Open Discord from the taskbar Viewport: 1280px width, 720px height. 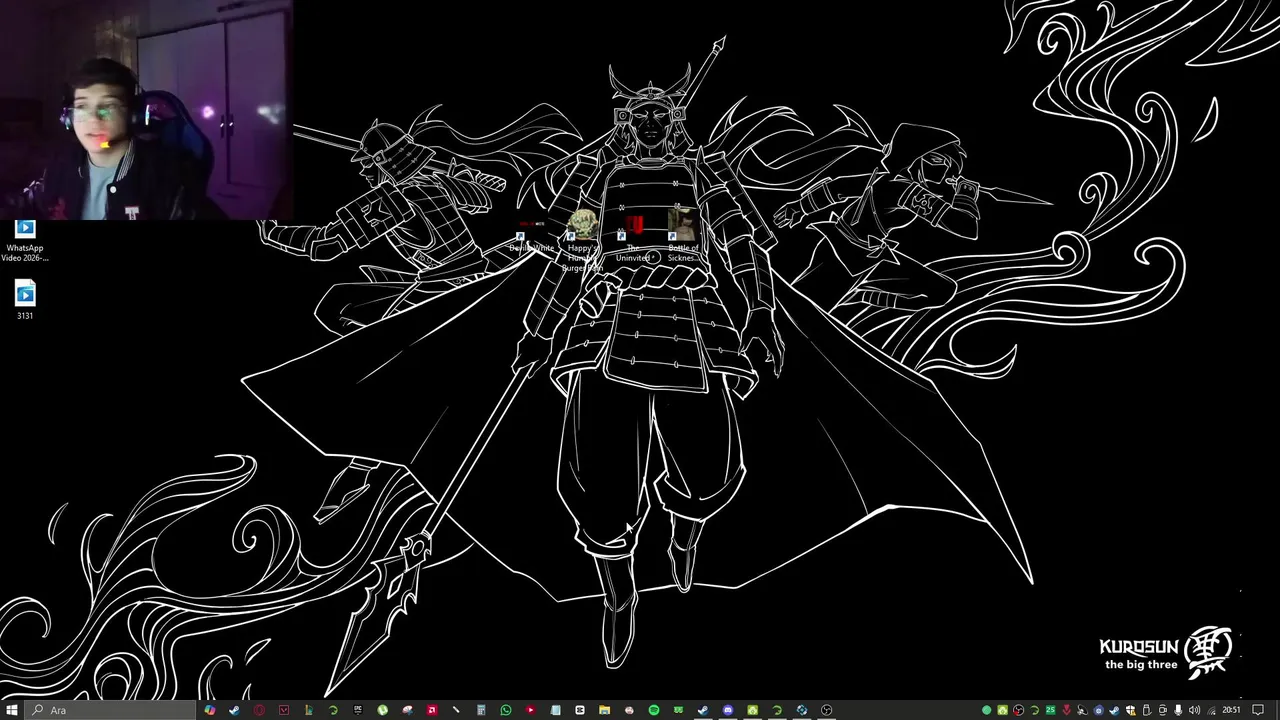click(x=728, y=710)
